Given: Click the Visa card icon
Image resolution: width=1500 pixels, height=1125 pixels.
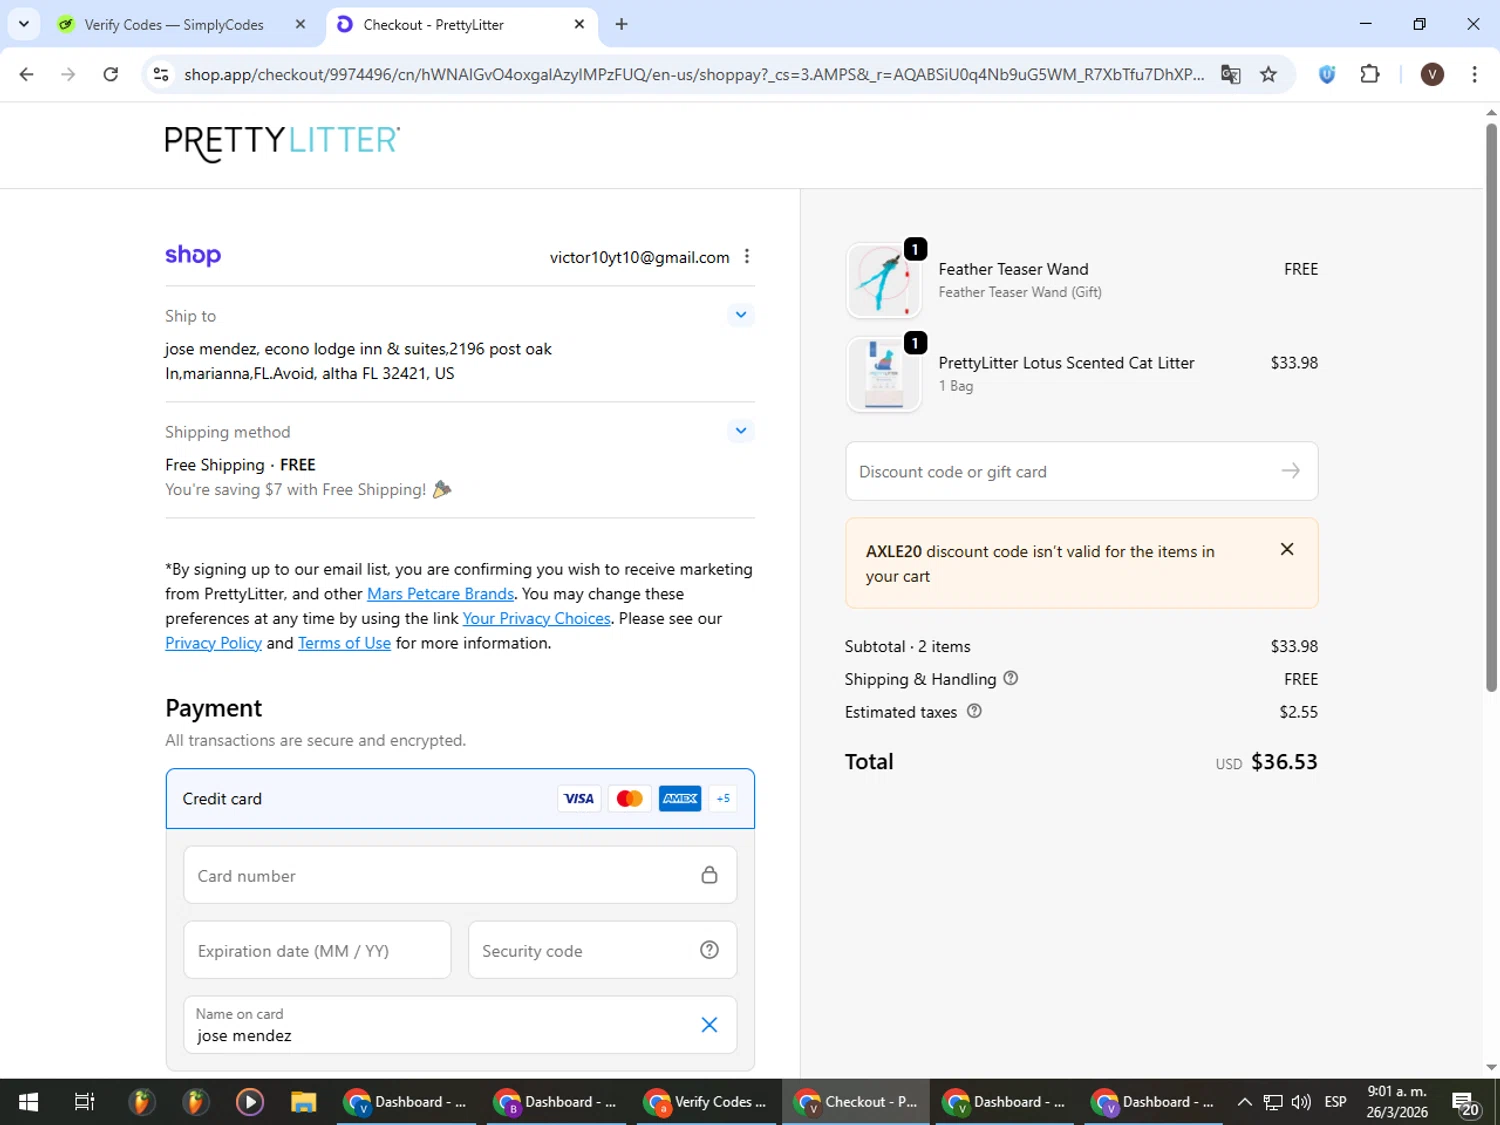Looking at the screenshot, I should point(579,799).
